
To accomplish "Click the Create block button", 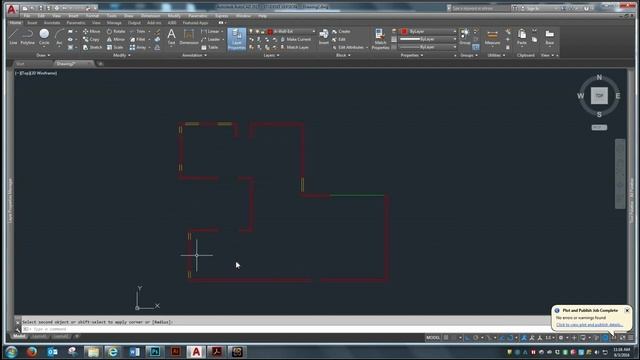I will coord(341,31).
